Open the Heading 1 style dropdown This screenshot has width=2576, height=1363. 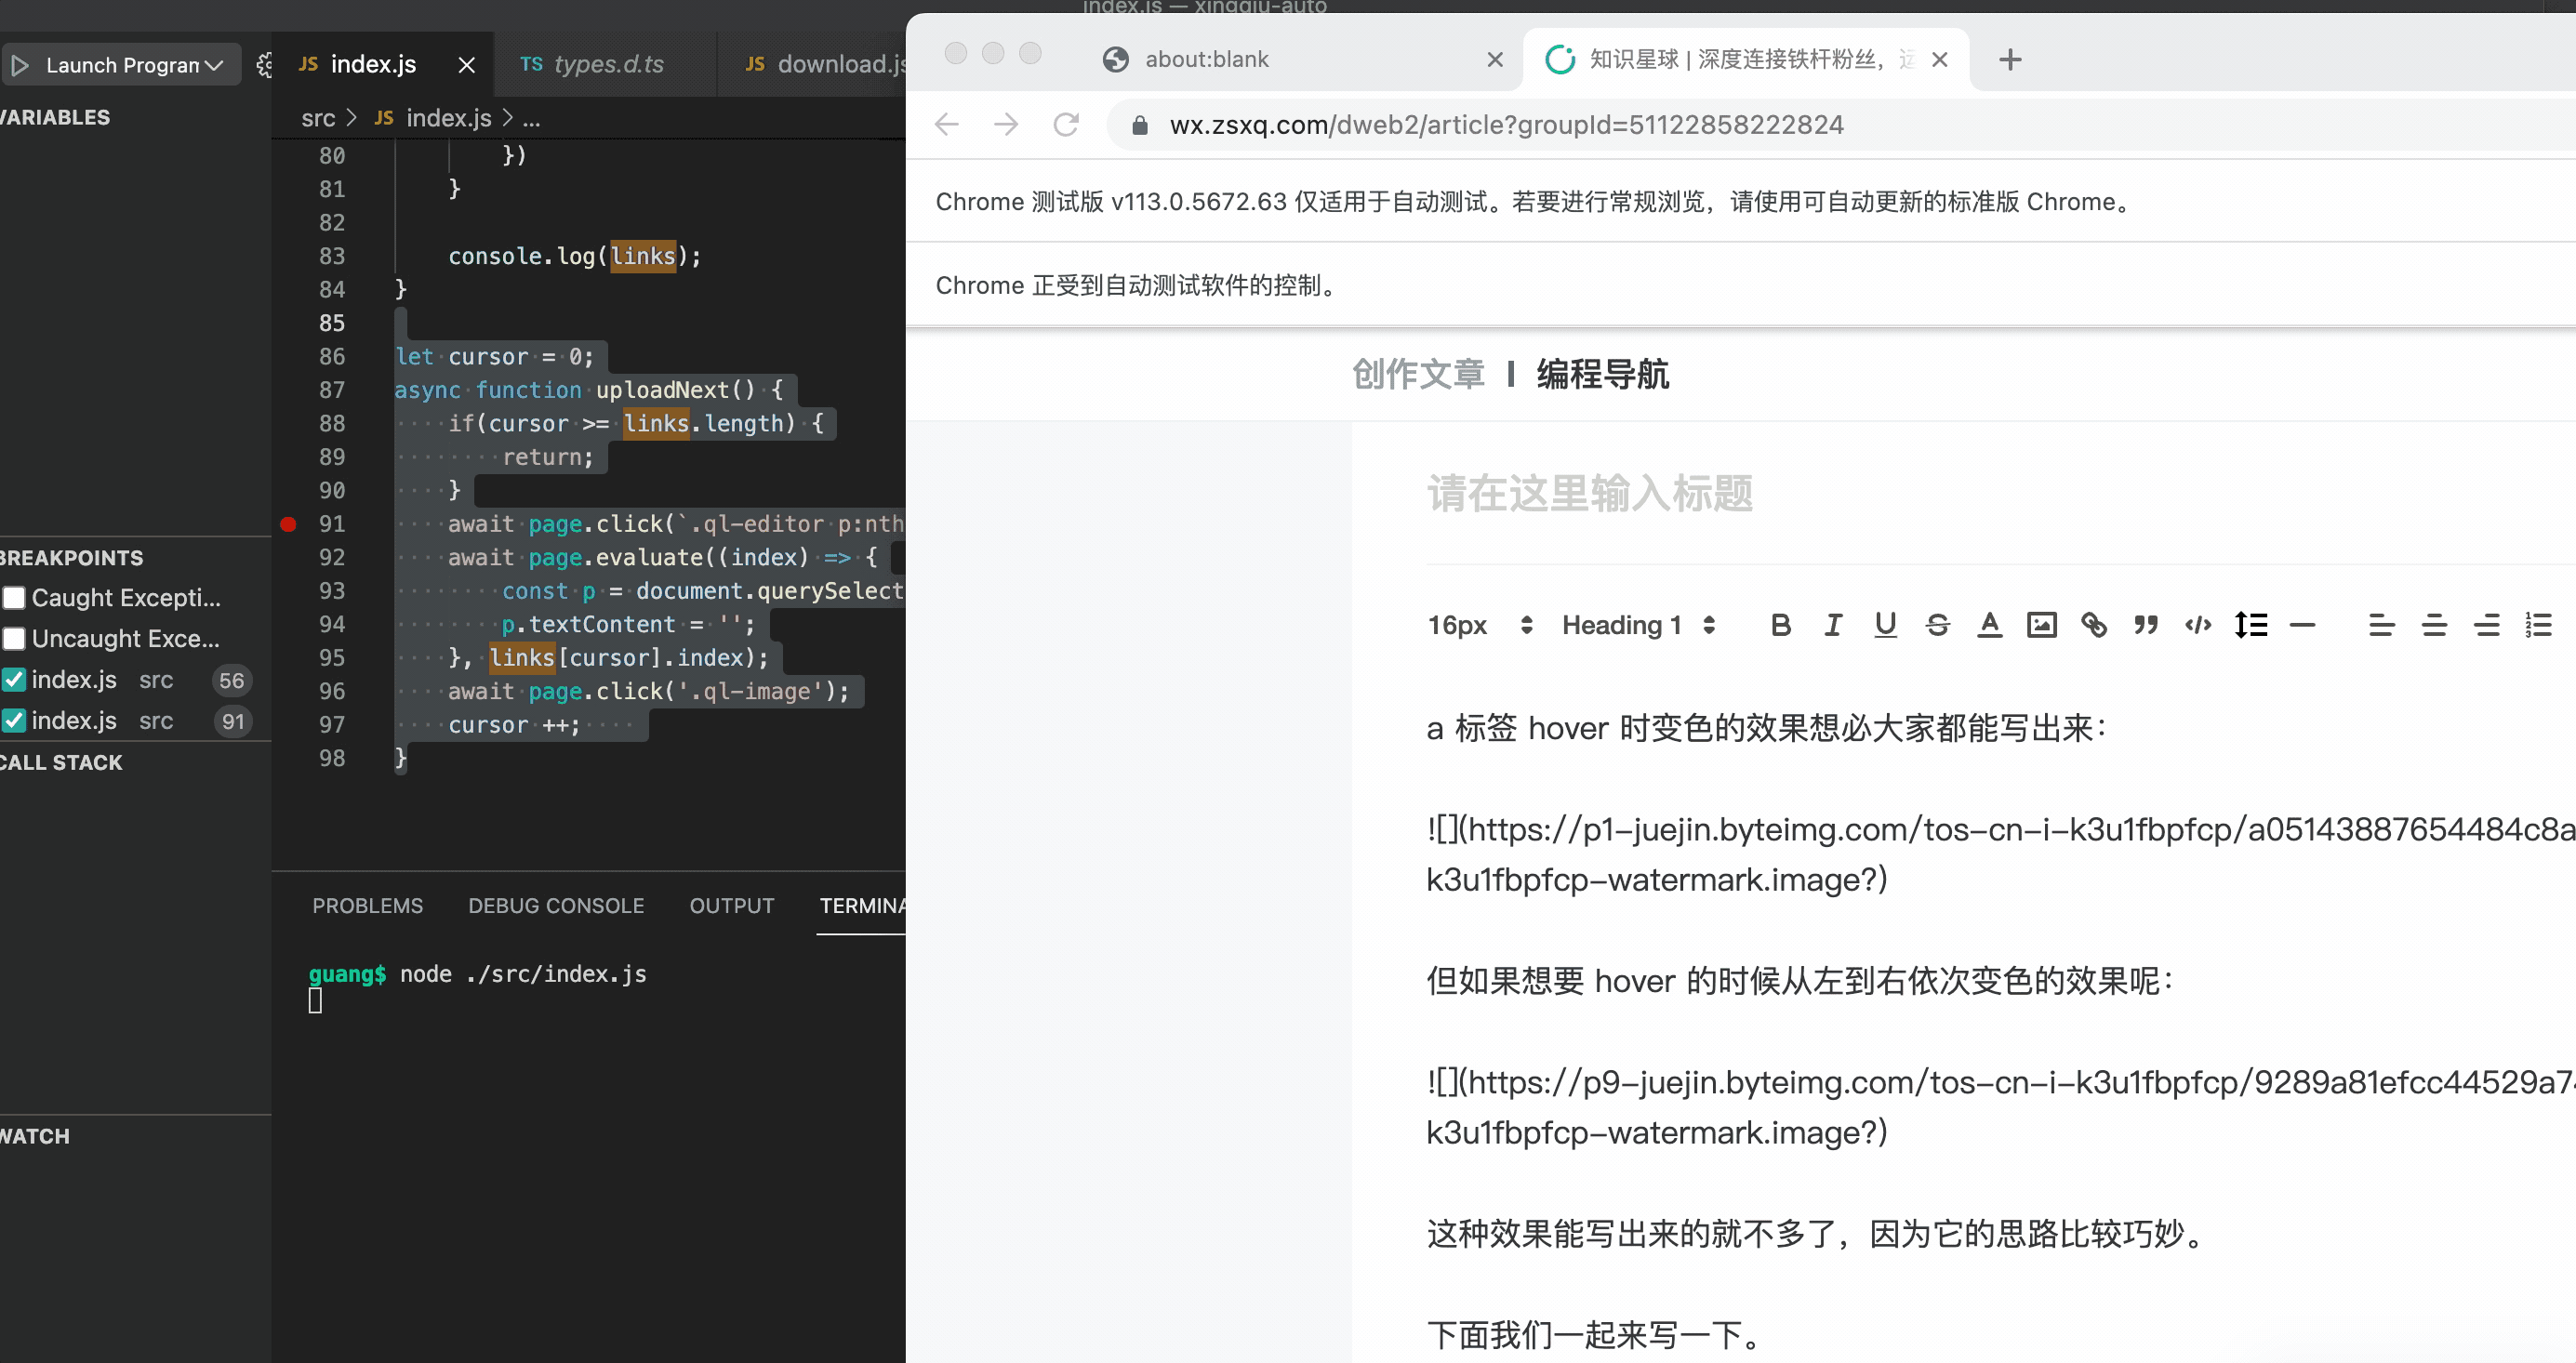coord(1638,625)
